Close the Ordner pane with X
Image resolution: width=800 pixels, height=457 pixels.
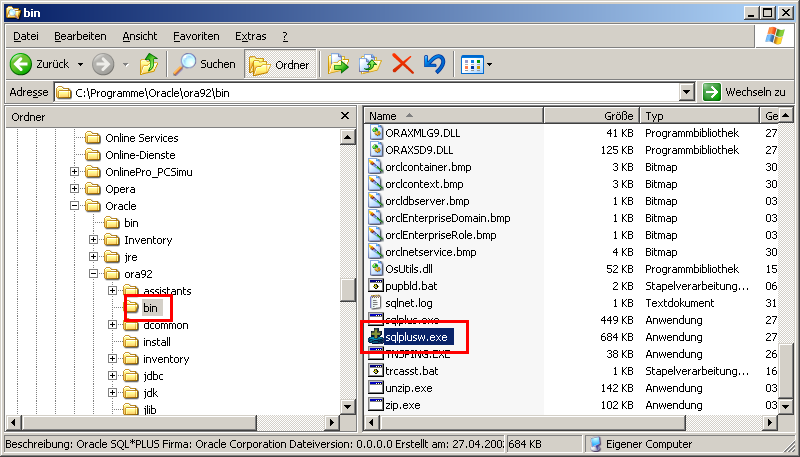[x=346, y=117]
